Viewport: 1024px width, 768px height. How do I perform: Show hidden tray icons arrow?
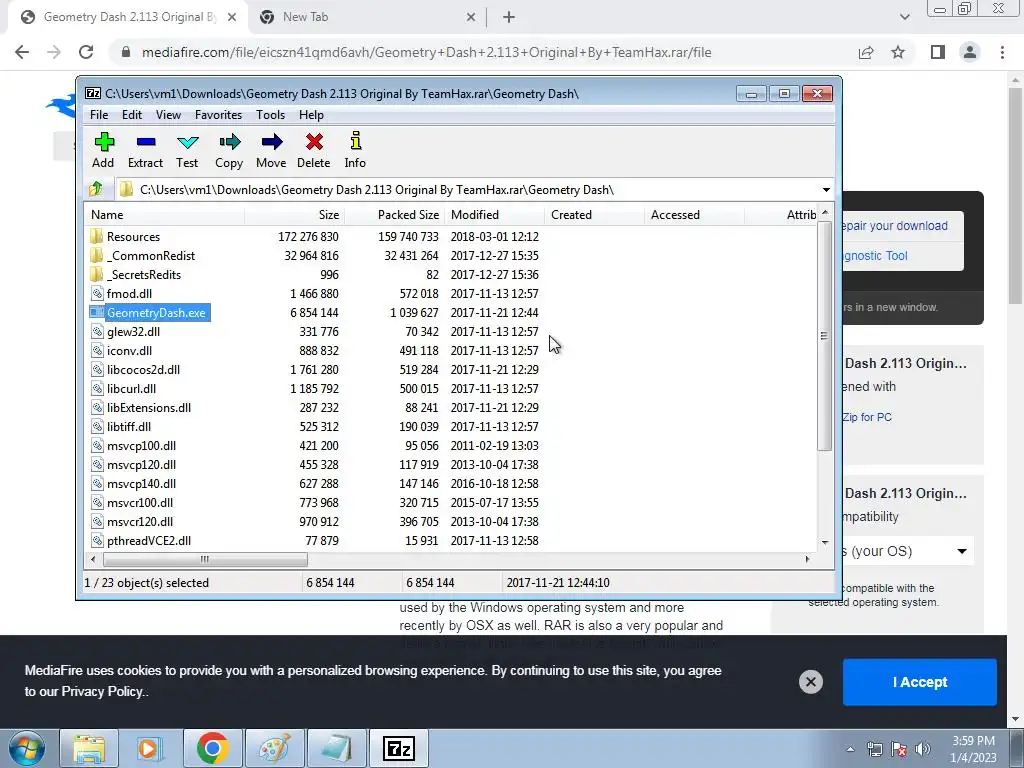pyautogui.click(x=850, y=749)
